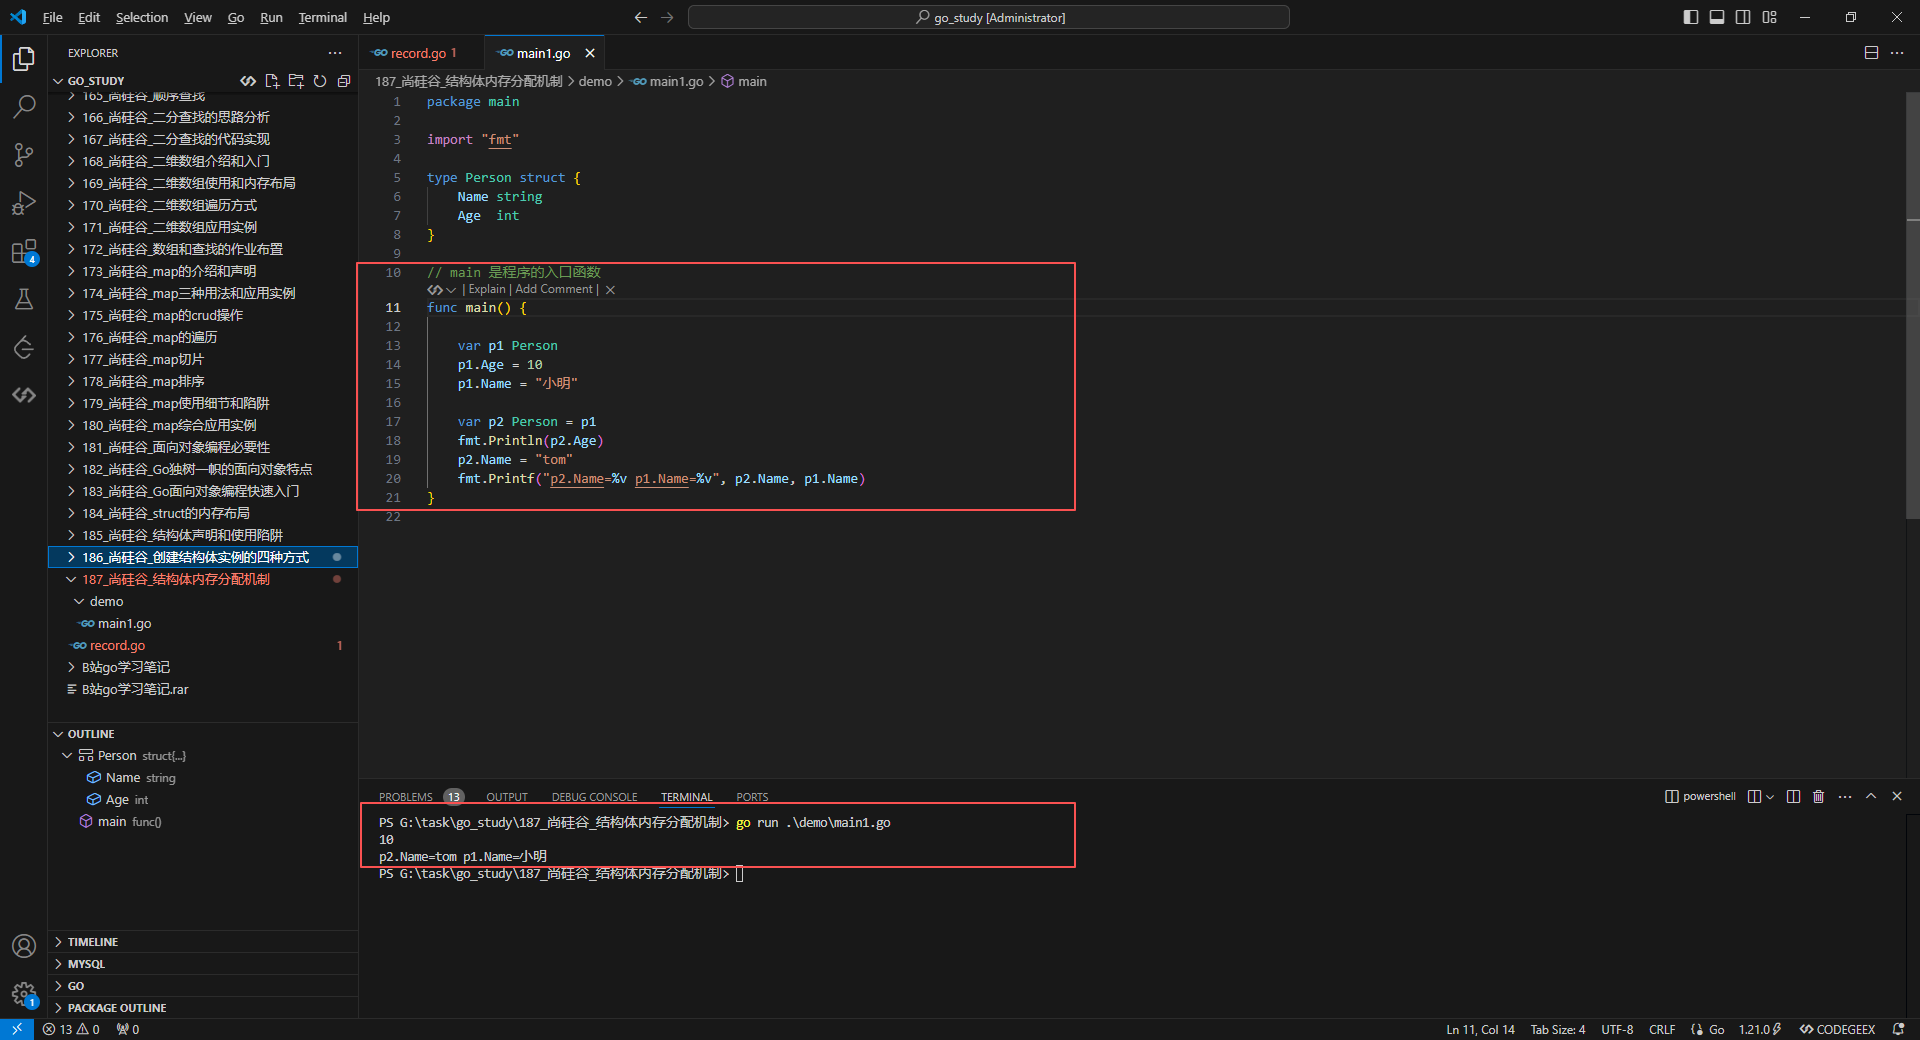Open the Search view
This screenshot has width=1920, height=1040.
pos(24,106)
